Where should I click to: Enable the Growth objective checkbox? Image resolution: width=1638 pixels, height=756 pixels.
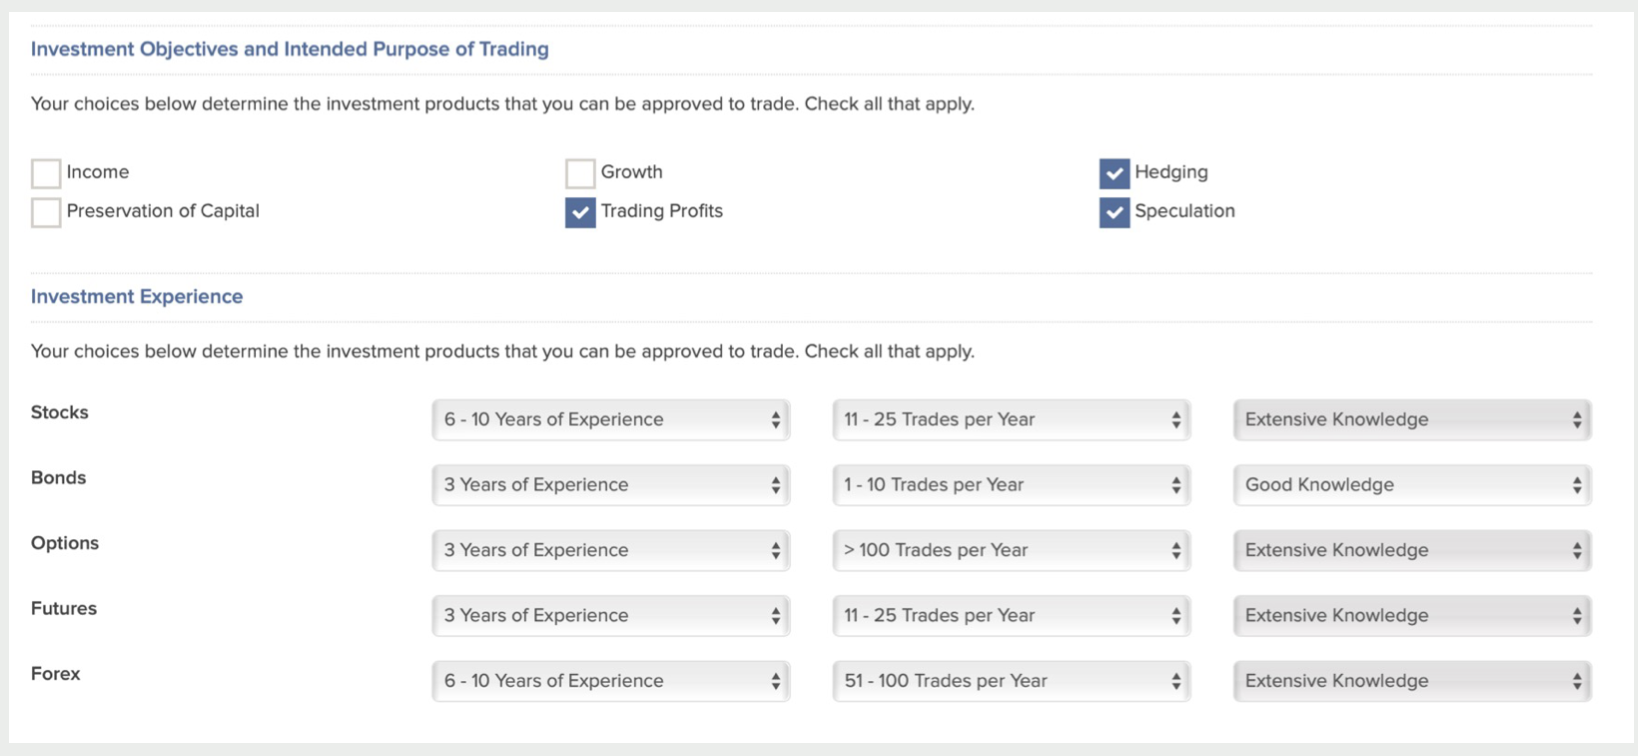point(580,173)
